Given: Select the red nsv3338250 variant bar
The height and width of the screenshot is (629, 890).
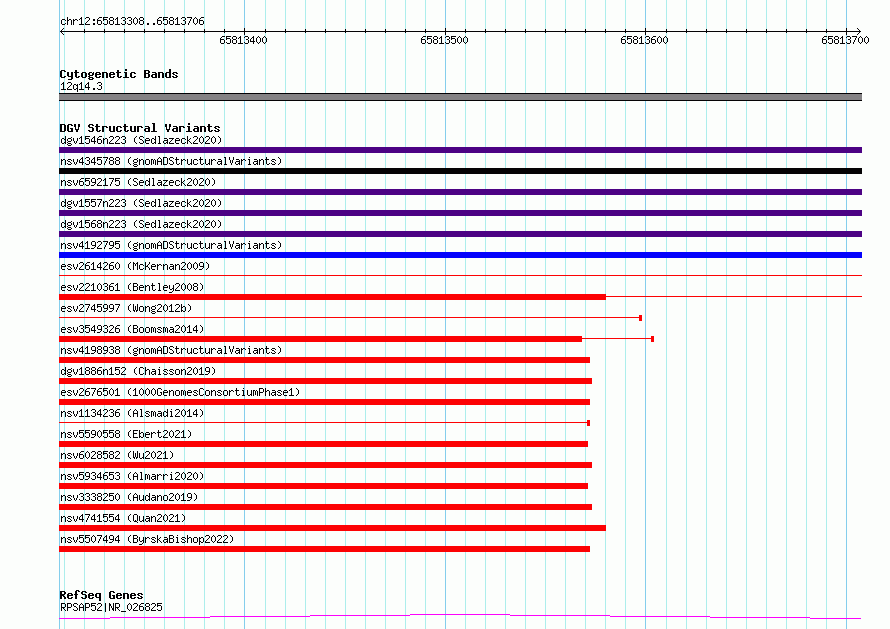Looking at the screenshot, I should coord(326,507).
